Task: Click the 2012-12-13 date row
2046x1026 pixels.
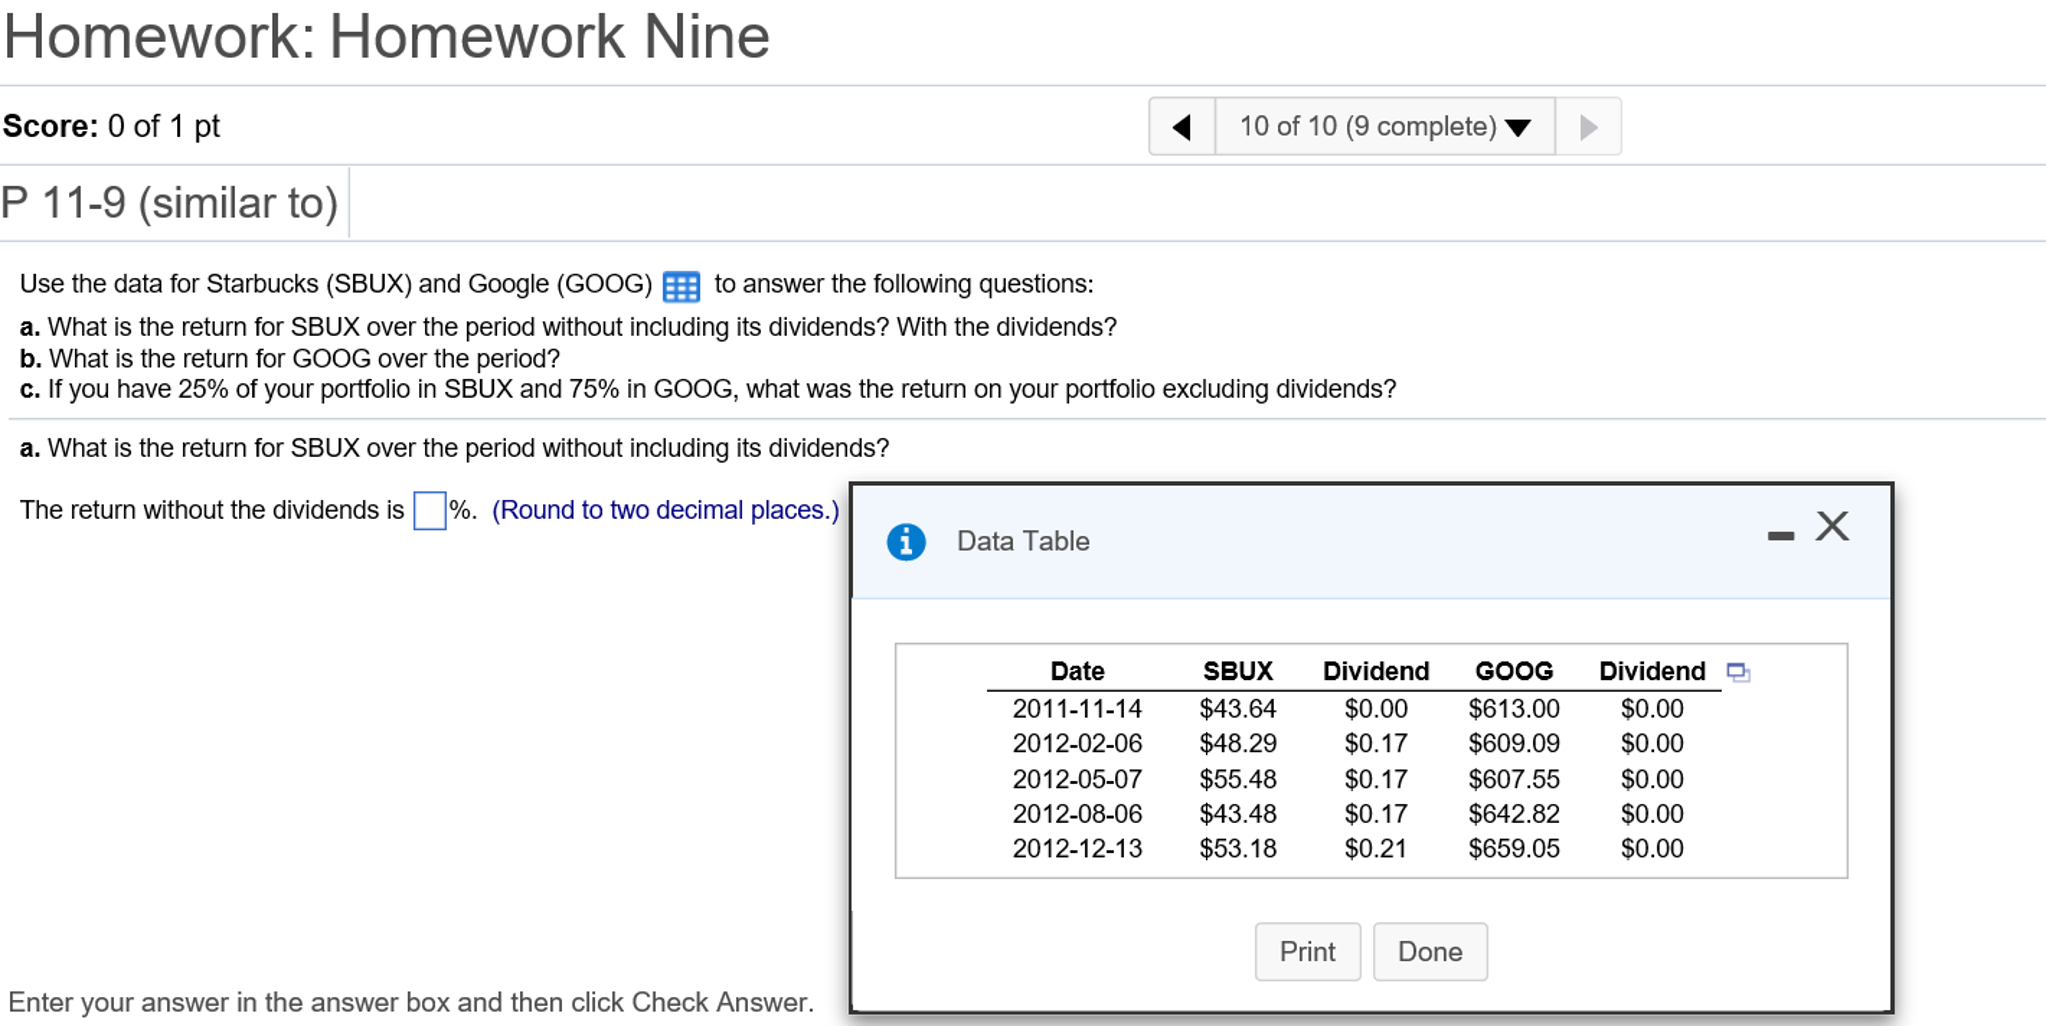Action: click(1077, 849)
